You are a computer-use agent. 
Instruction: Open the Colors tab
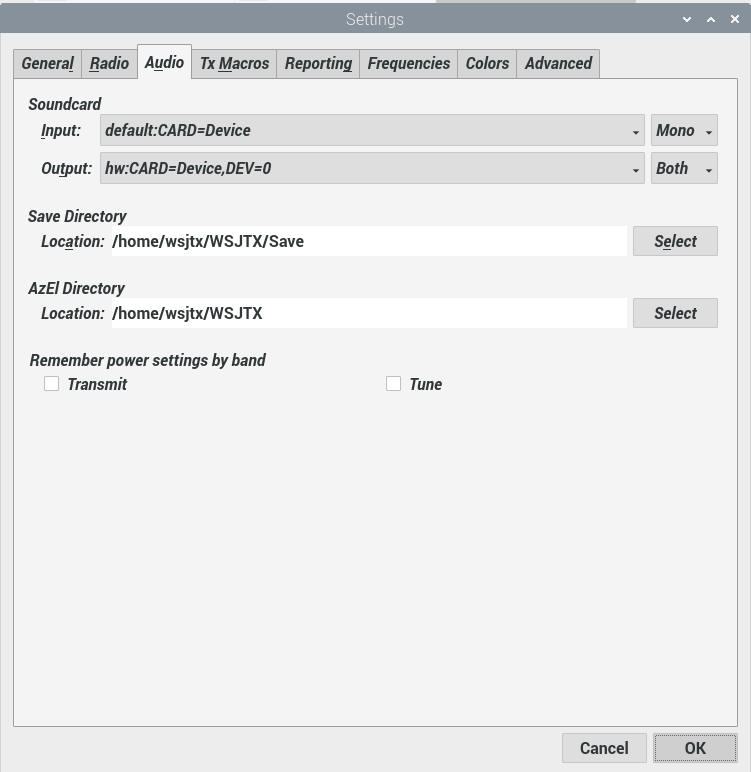coord(487,63)
